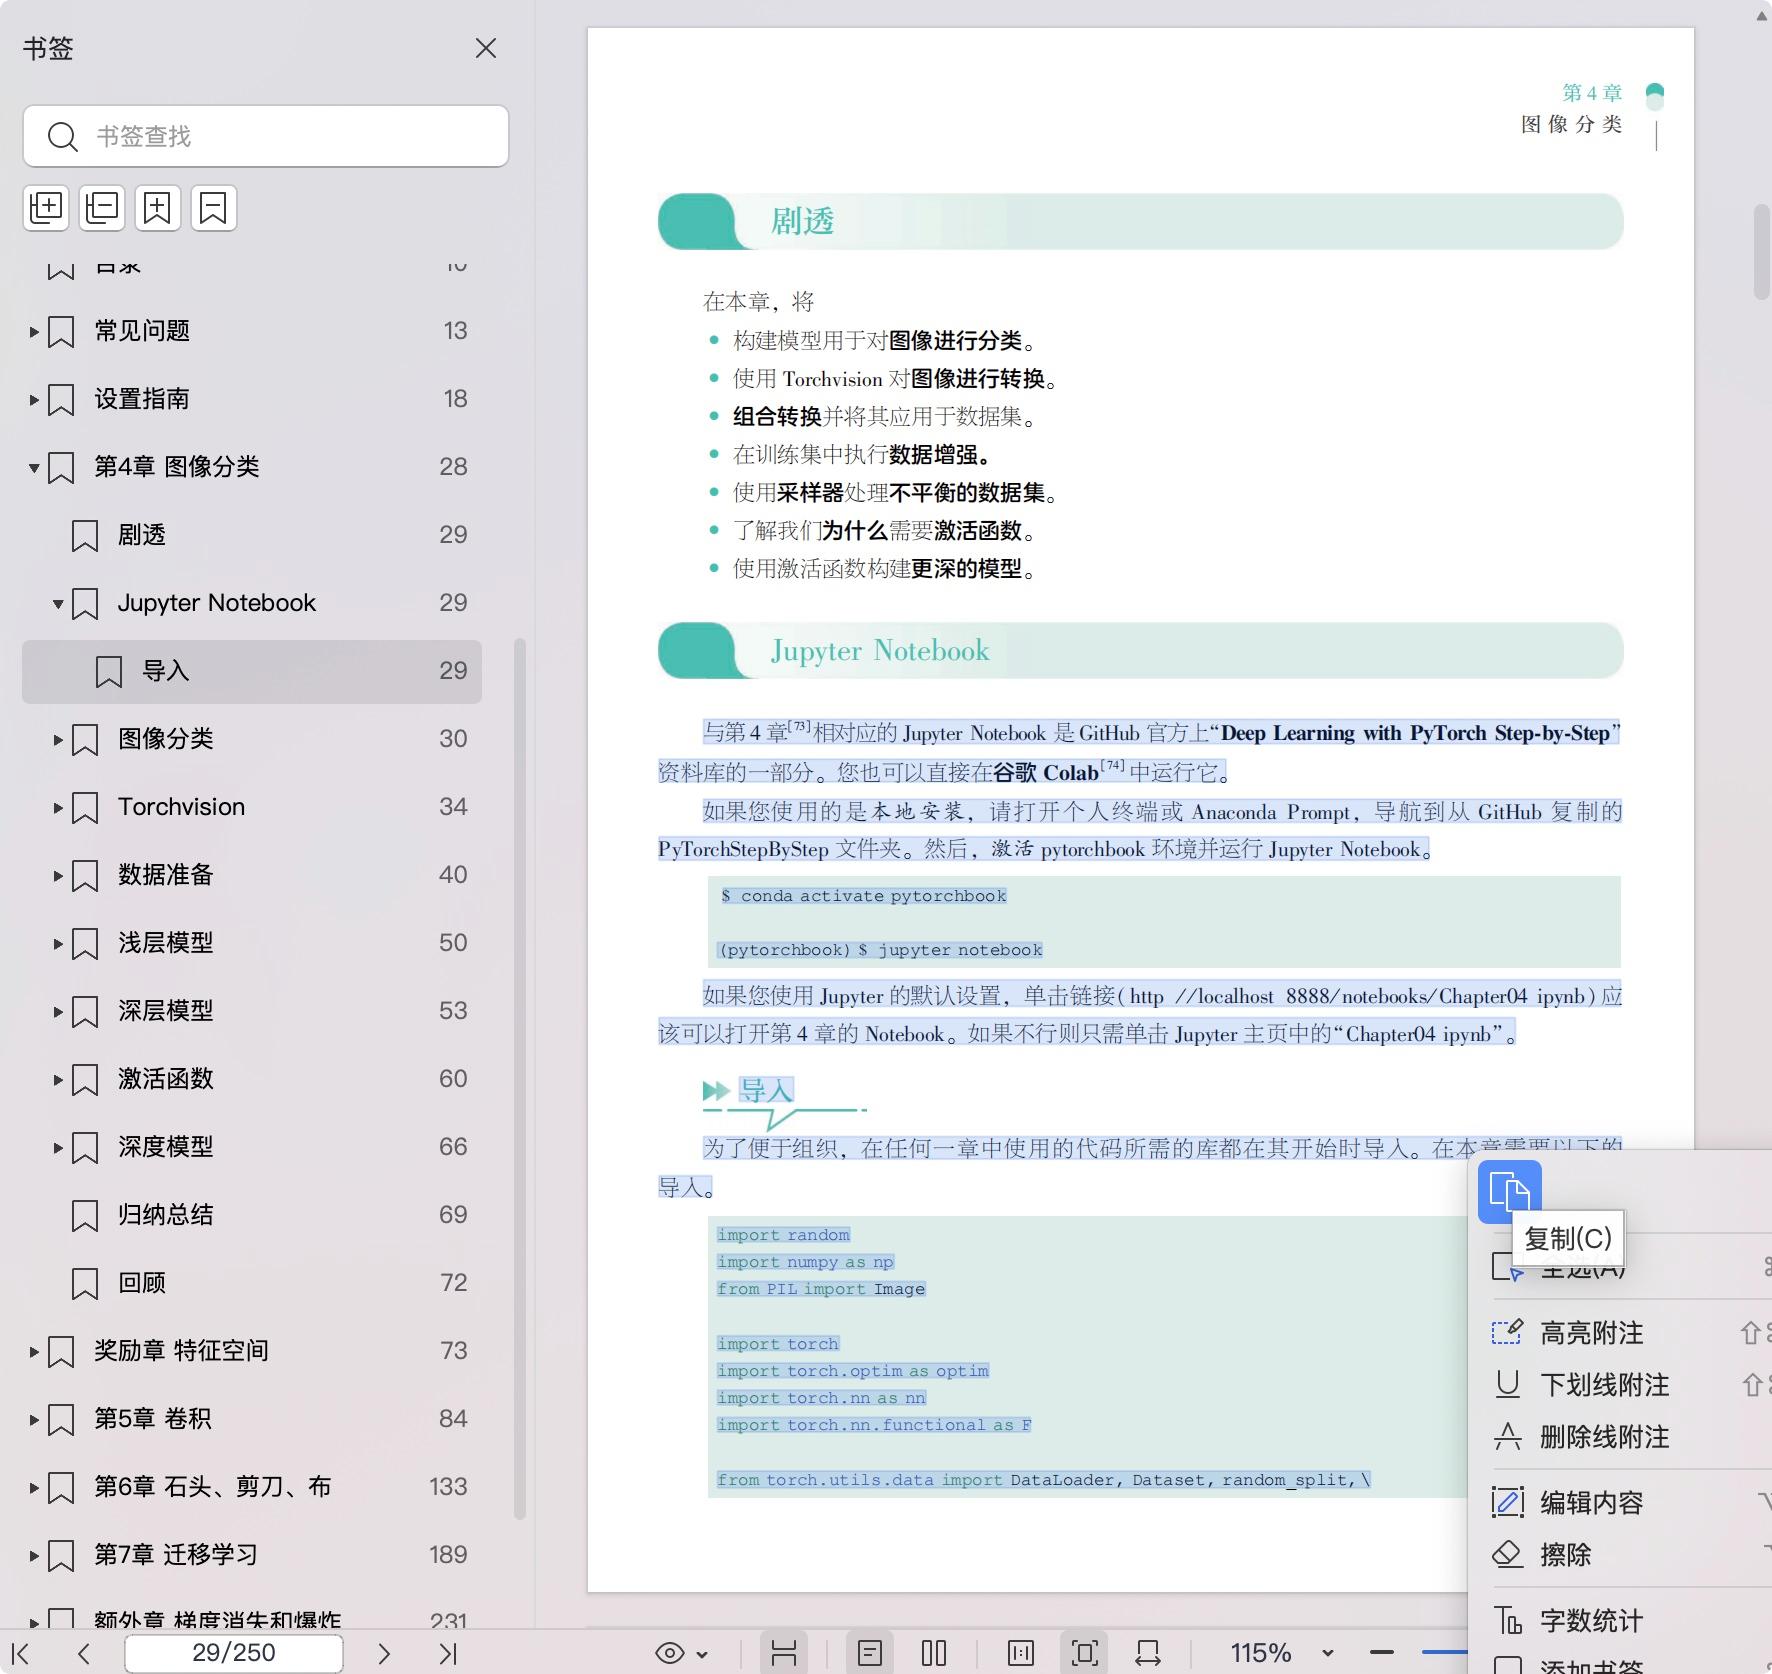Go to the next page arrow
1772x1674 pixels.
pyautogui.click(x=384, y=1653)
